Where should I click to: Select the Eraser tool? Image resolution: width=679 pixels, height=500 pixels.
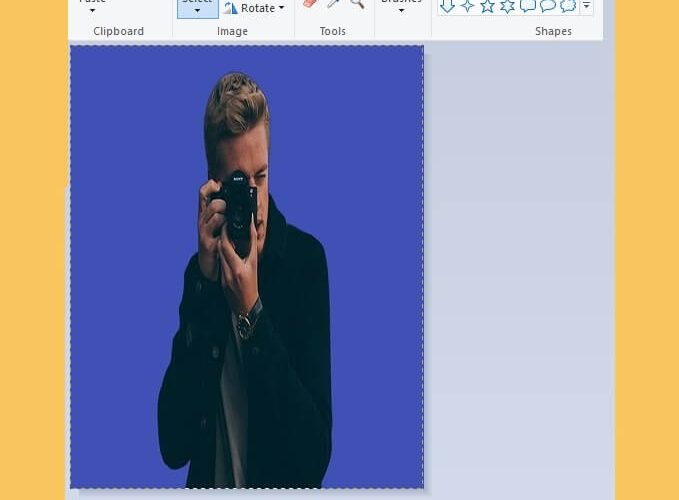(x=309, y=3)
